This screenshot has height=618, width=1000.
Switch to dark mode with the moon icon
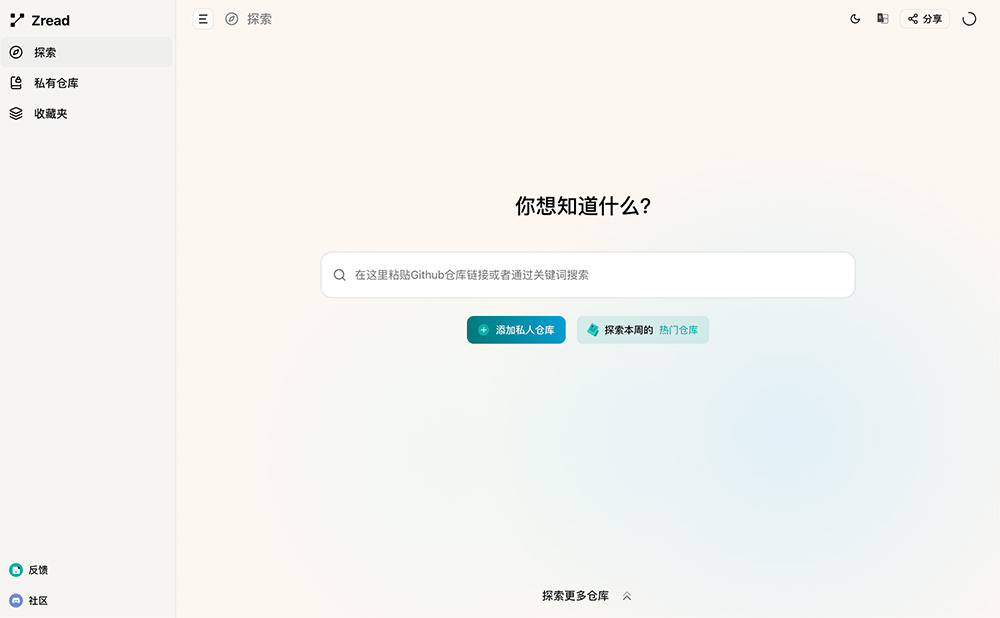pyautogui.click(x=855, y=19)
